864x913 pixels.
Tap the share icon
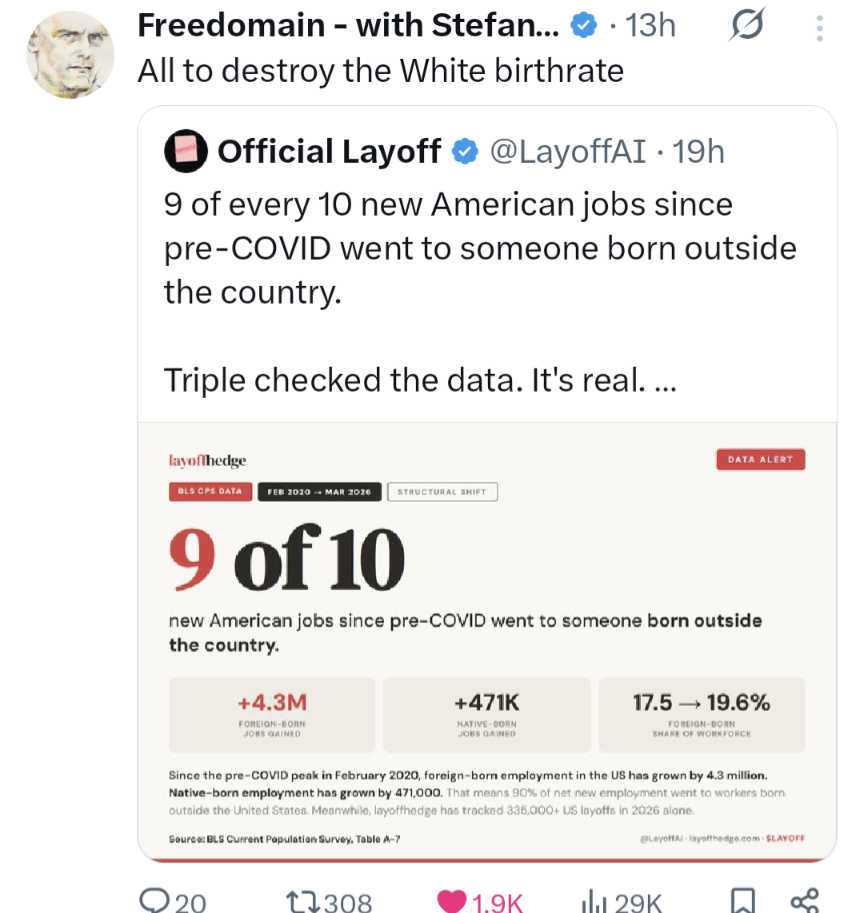point(804,900)
